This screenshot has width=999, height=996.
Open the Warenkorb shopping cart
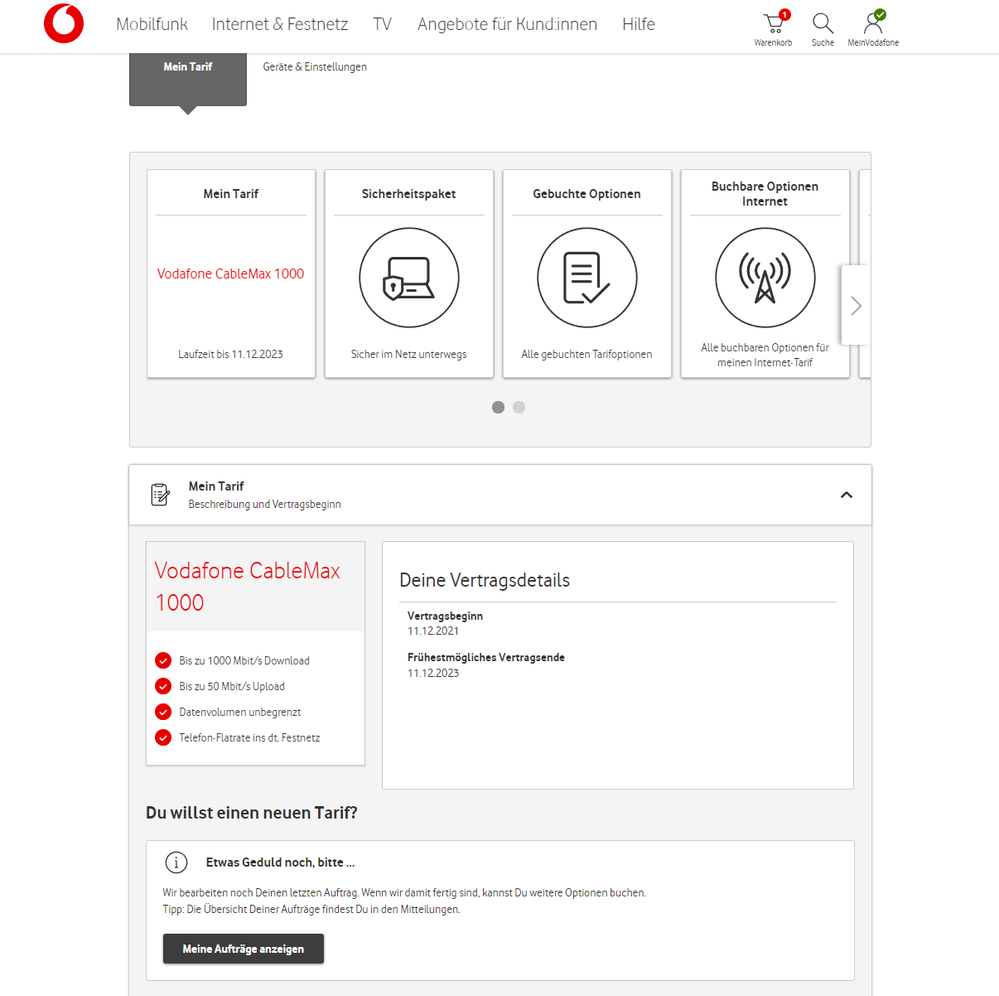tap(773, 28)
